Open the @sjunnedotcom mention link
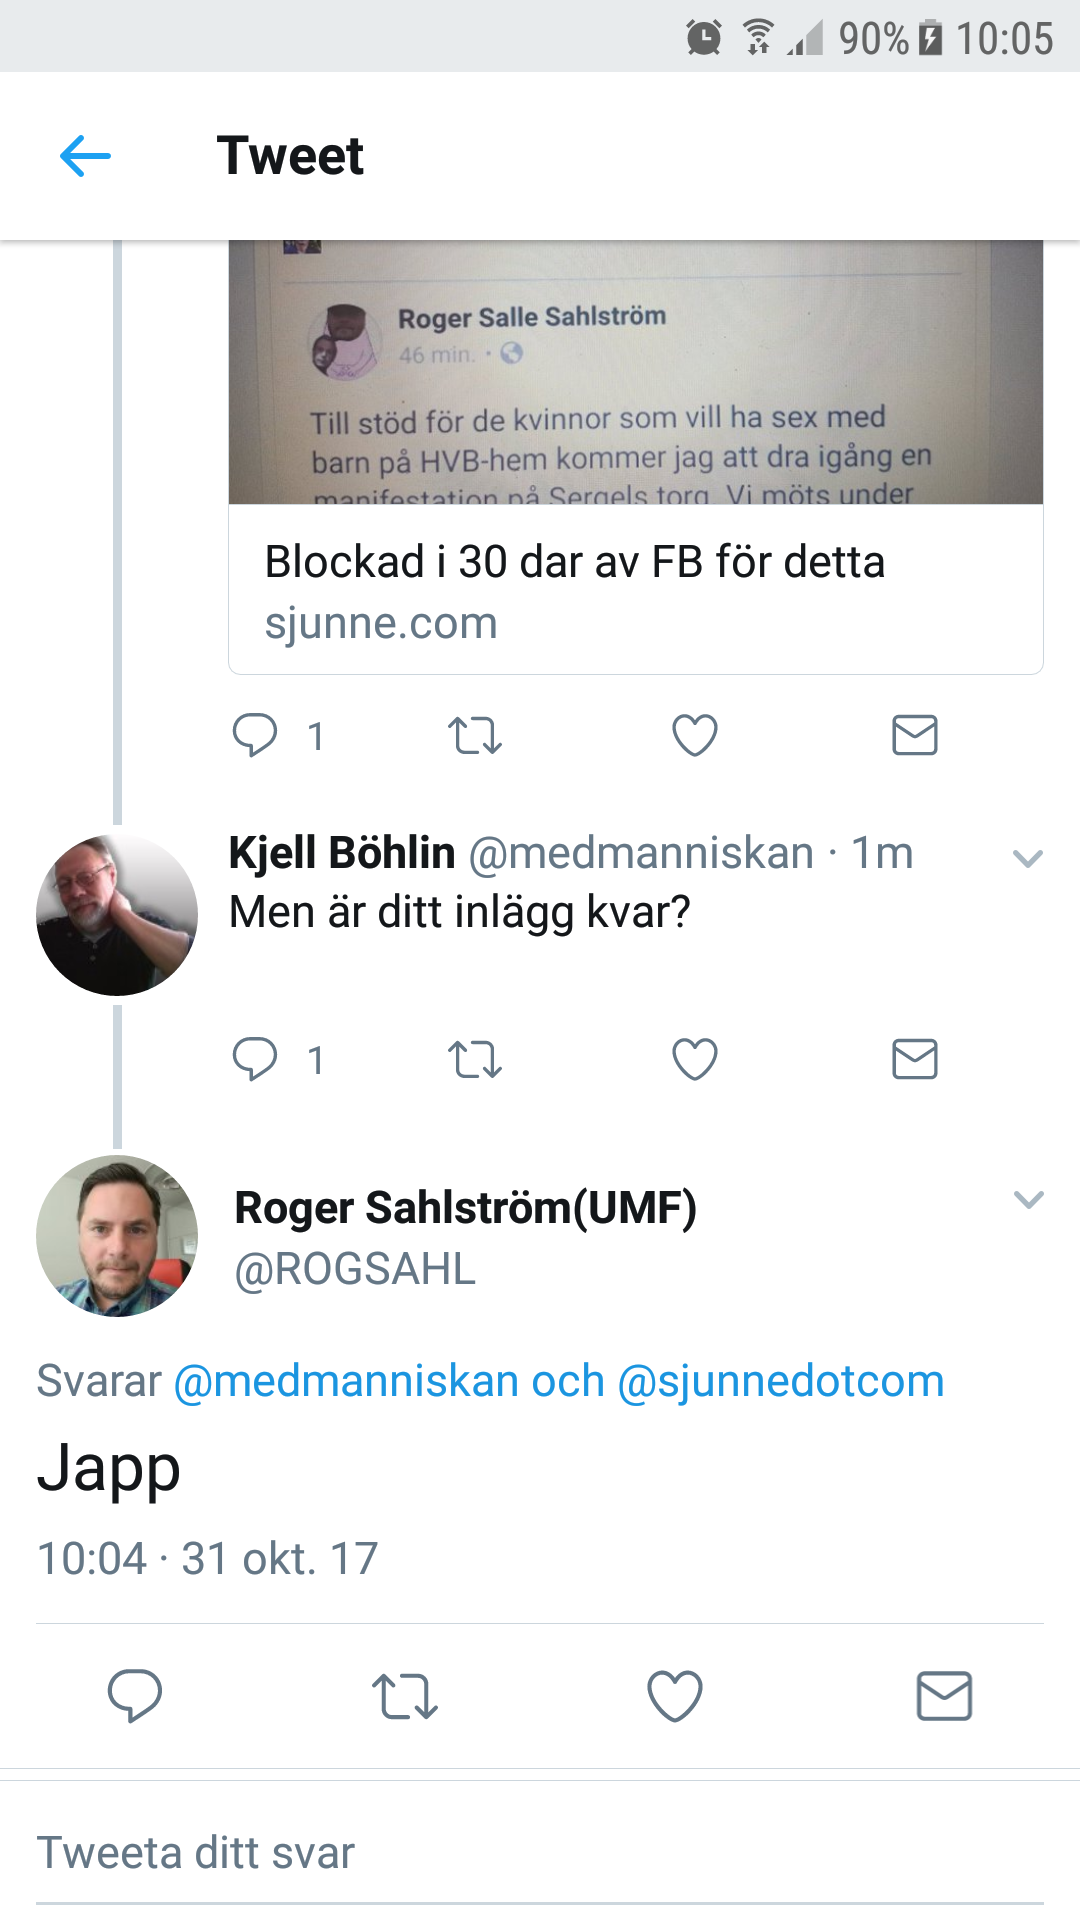The width and height of the screenshot is (1080, 1920). 781,1381
